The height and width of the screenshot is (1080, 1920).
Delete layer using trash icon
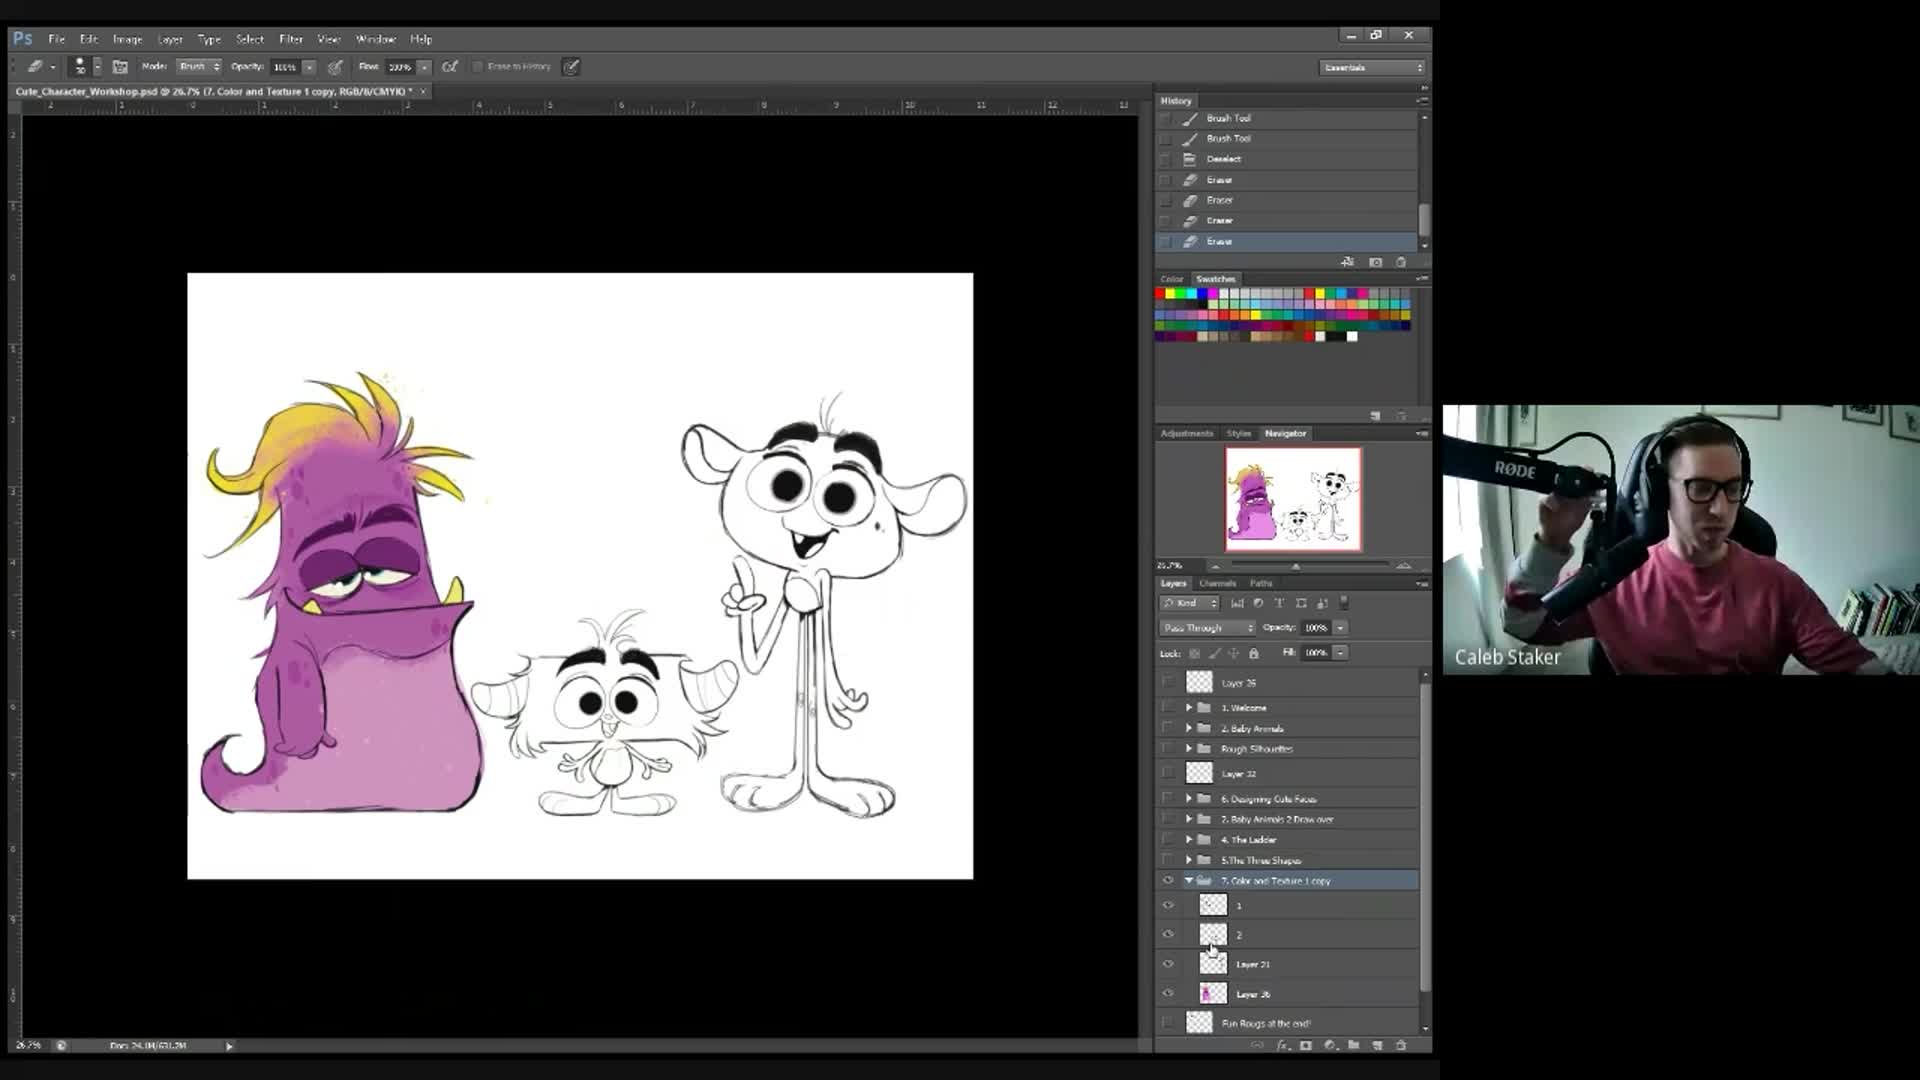pyautogui.click(x=1400, y=1045)
